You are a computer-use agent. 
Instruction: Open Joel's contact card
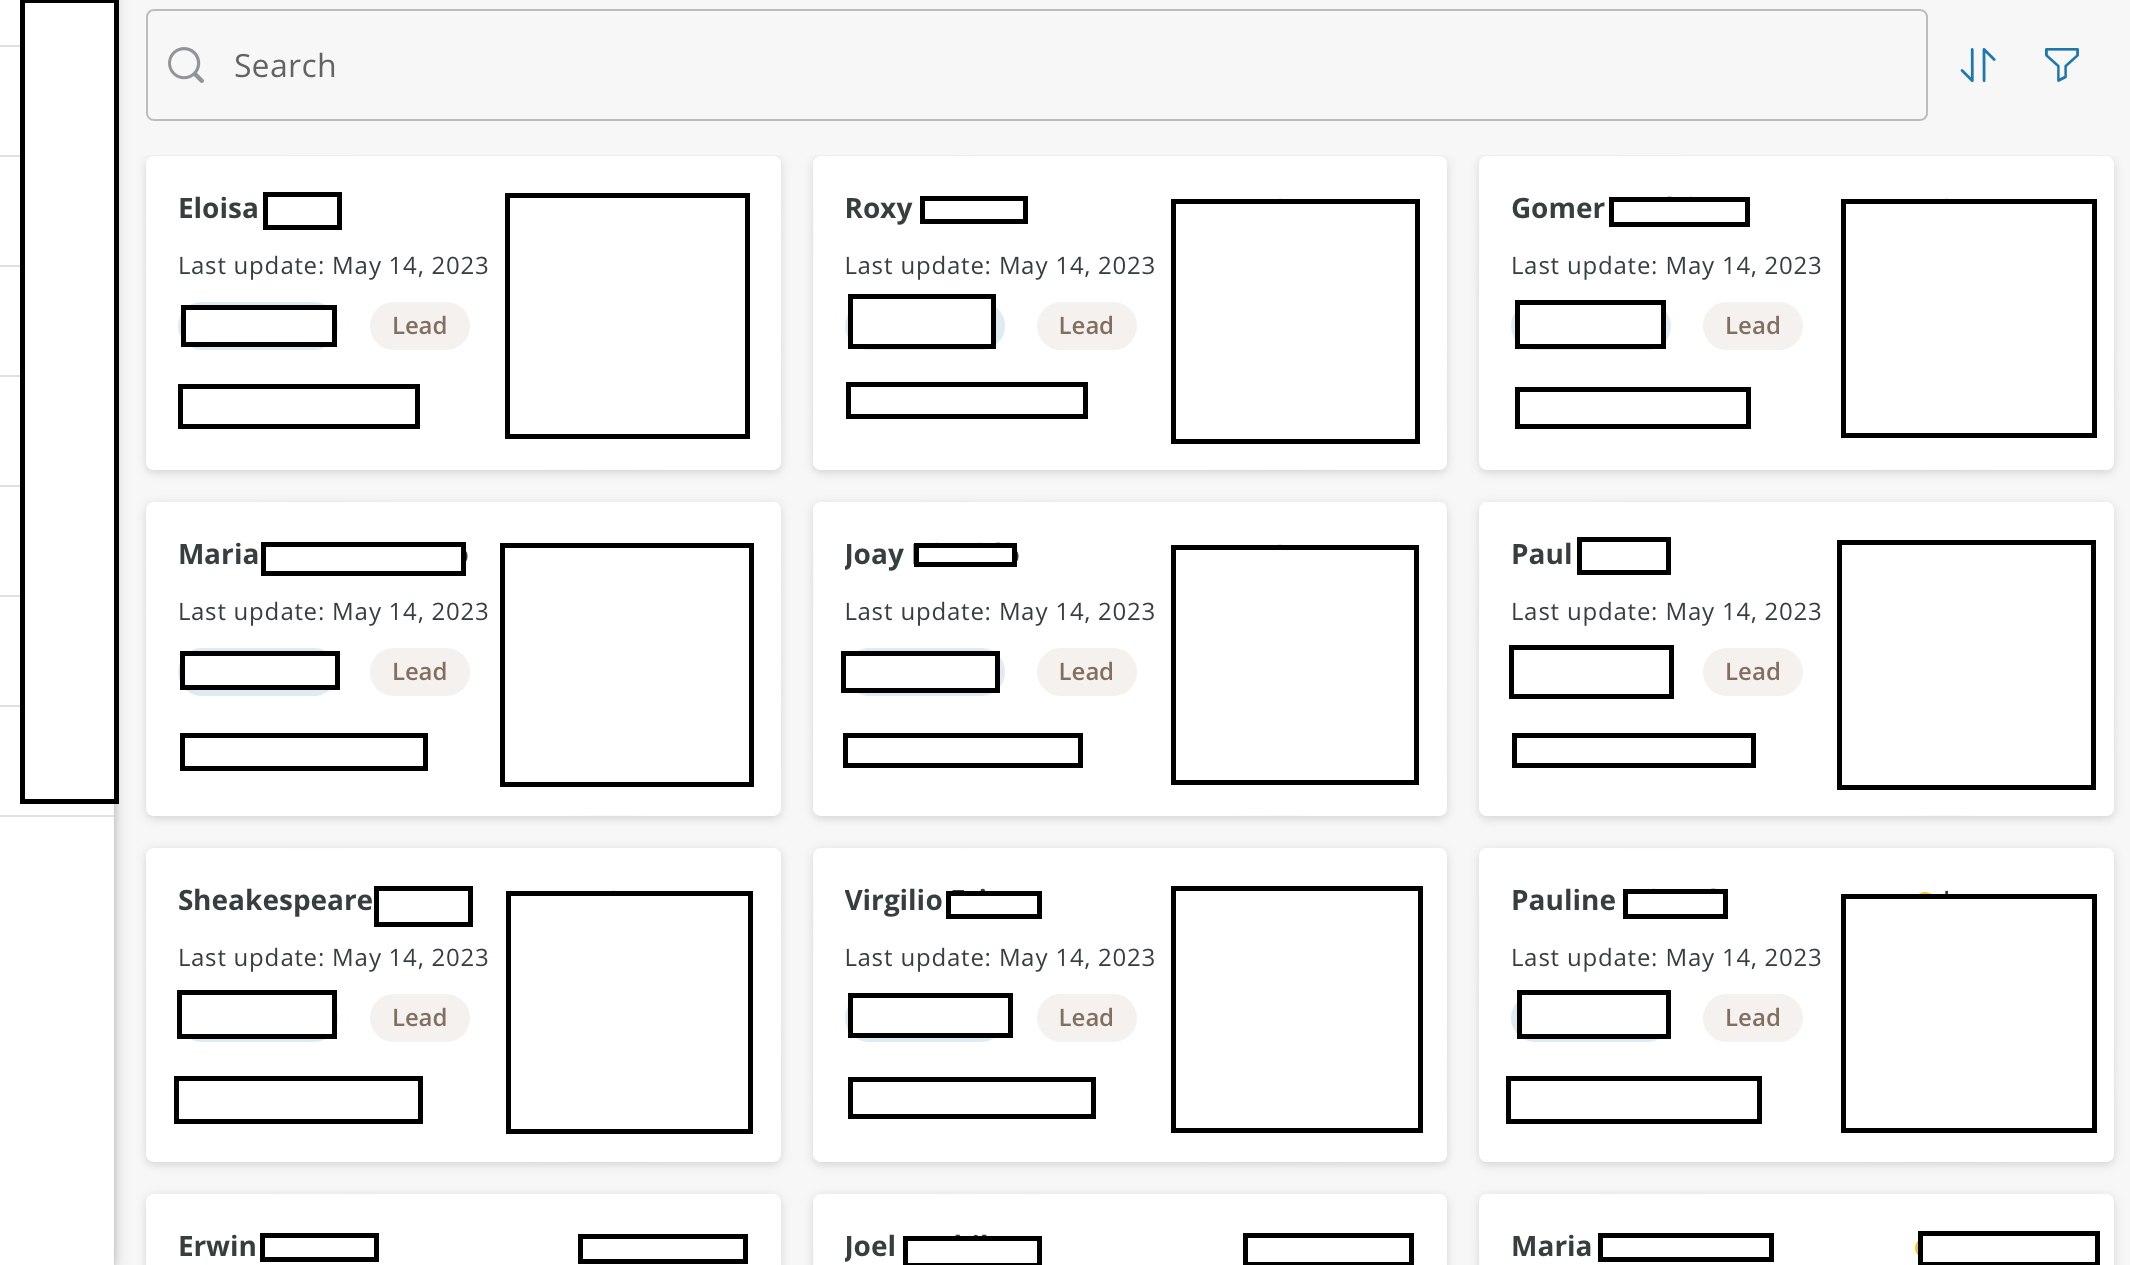point(870,1245)
